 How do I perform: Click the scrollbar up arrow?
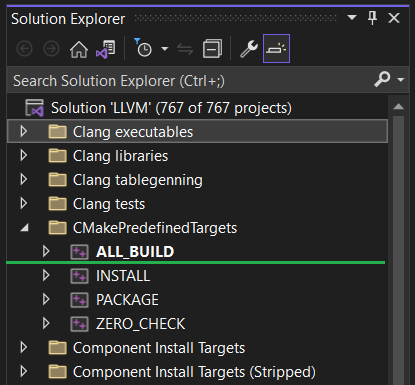click(399, 107)
